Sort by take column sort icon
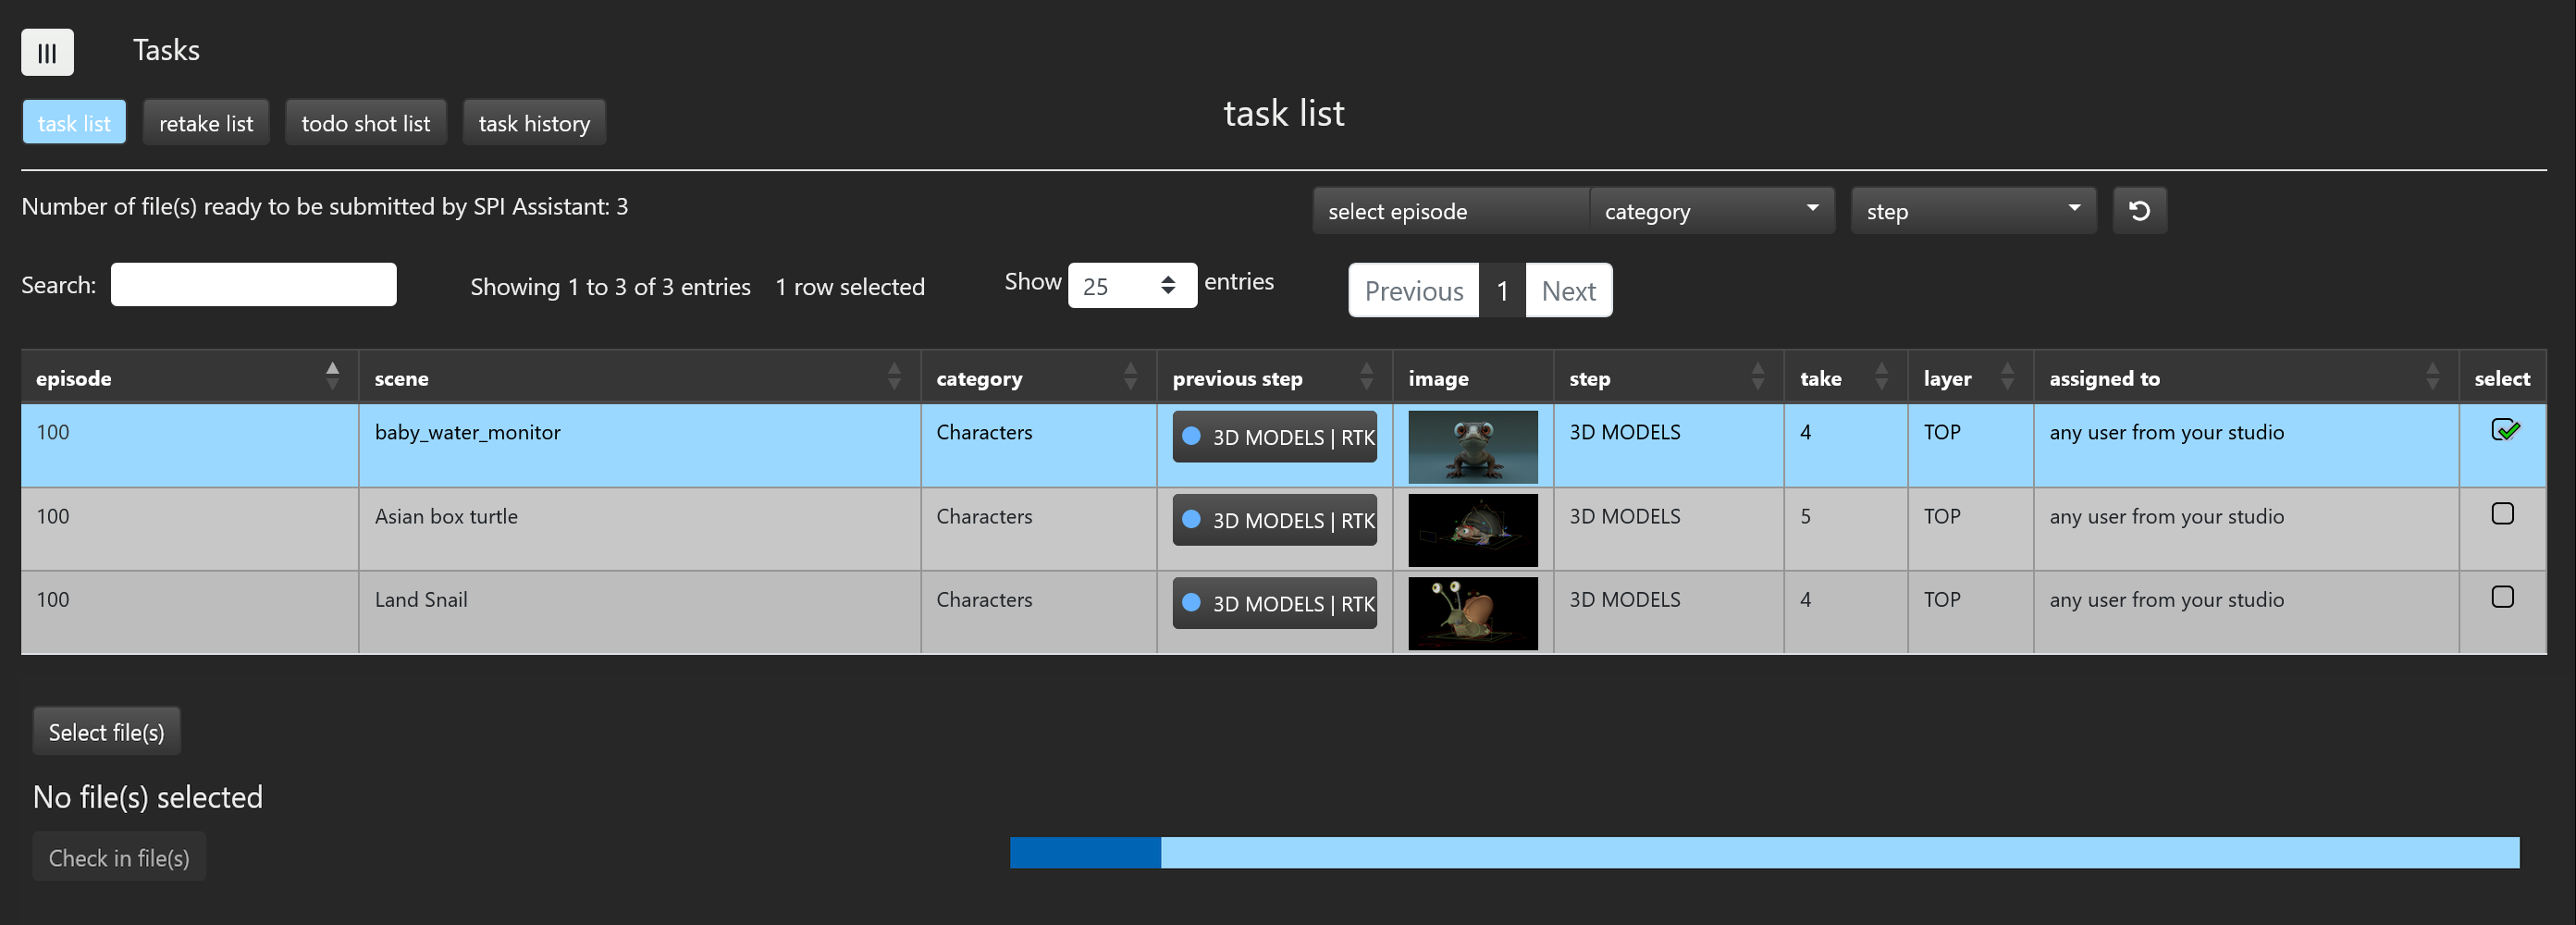This screenshot has width=2576, height=925. (1881, 377)
